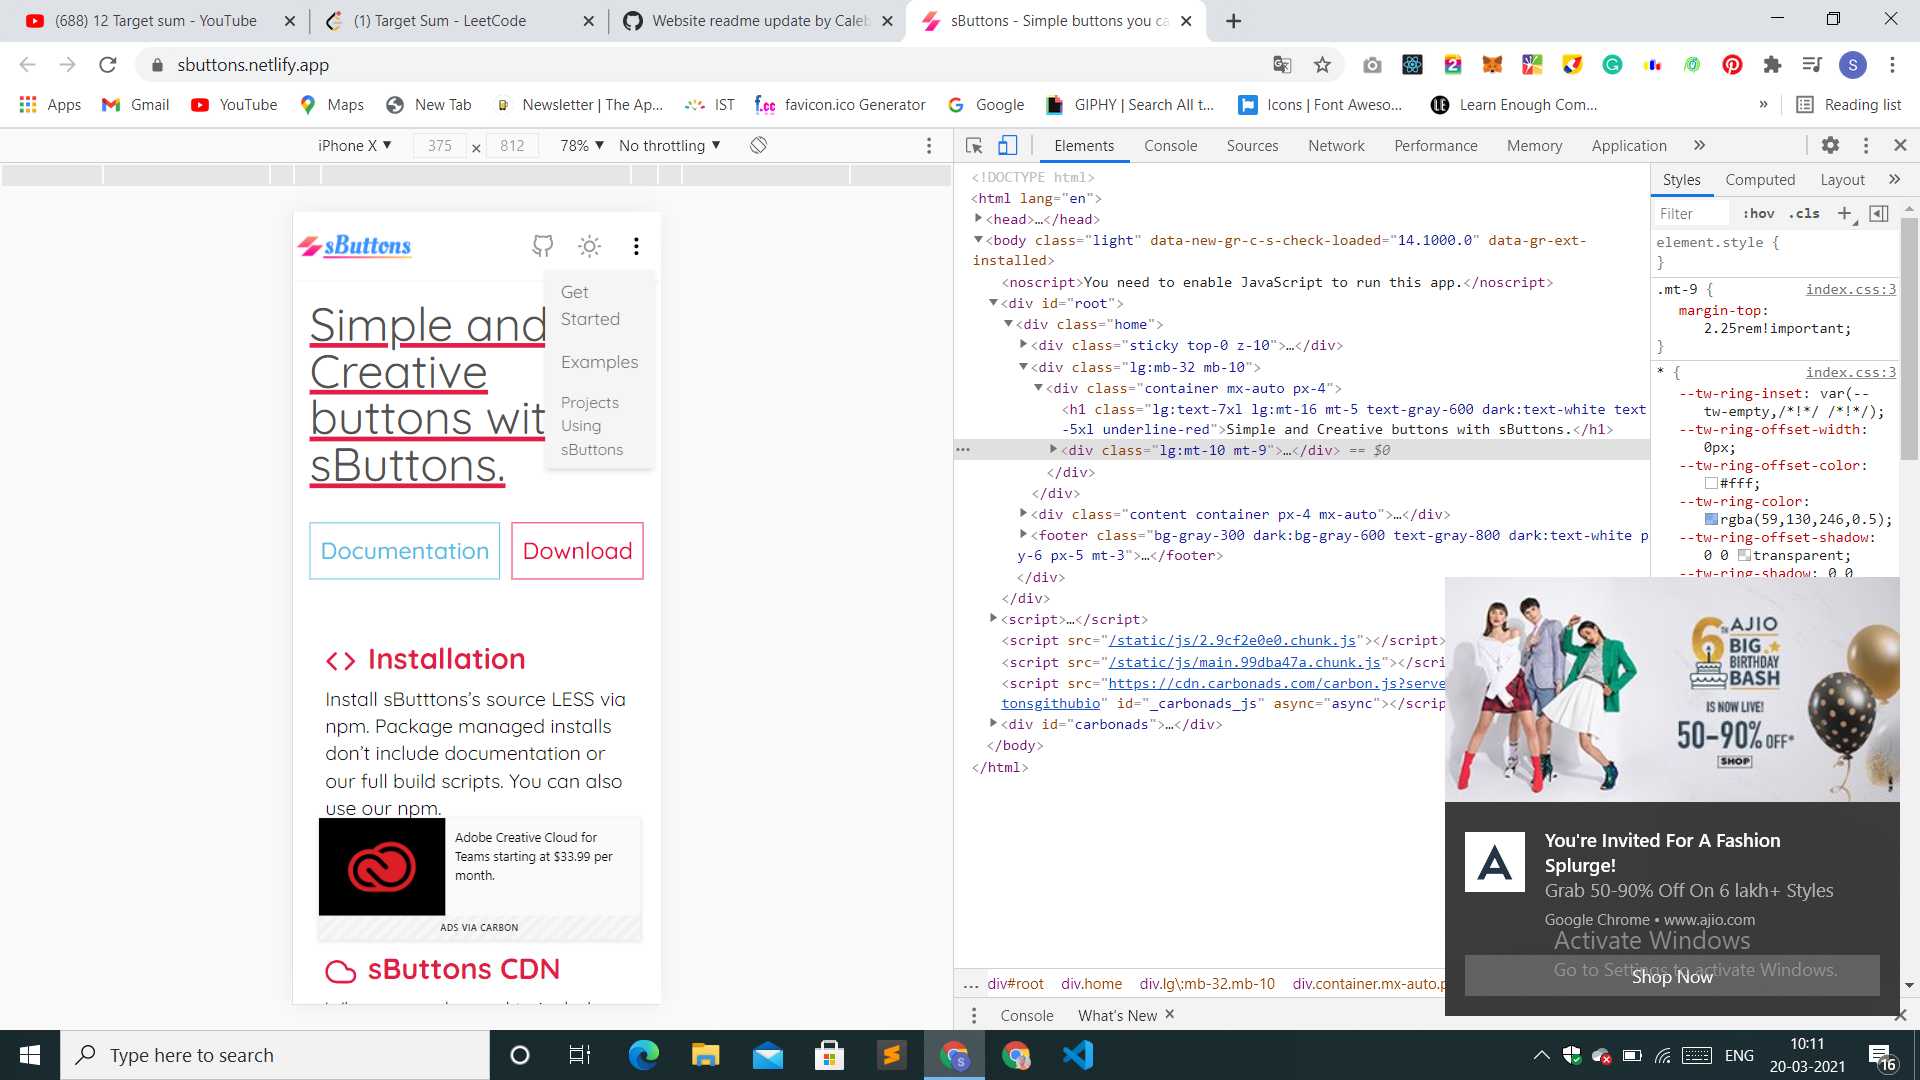Switch to the Network tab
Image resolution: width=1920 pixels, height=1080 pixels.
[1336, 146]
